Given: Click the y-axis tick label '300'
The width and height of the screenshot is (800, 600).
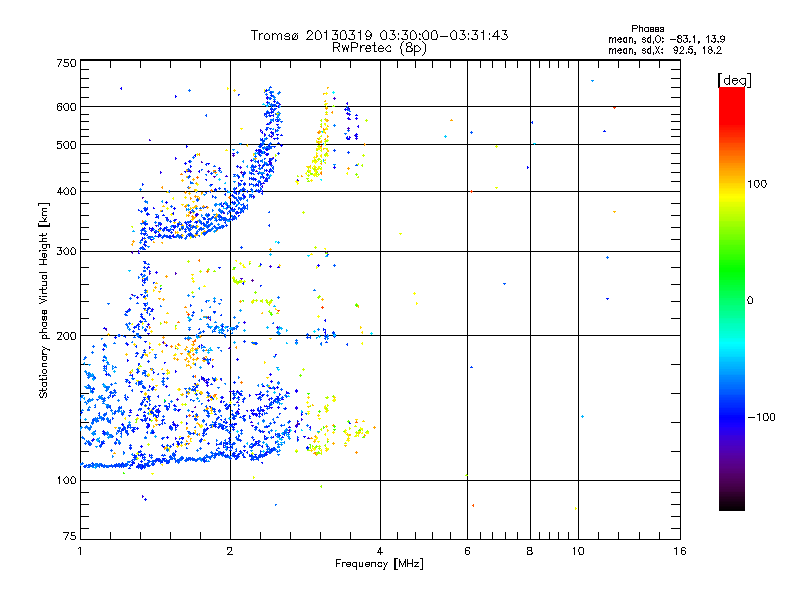Looking at the screenshot, I should [66, 252].
